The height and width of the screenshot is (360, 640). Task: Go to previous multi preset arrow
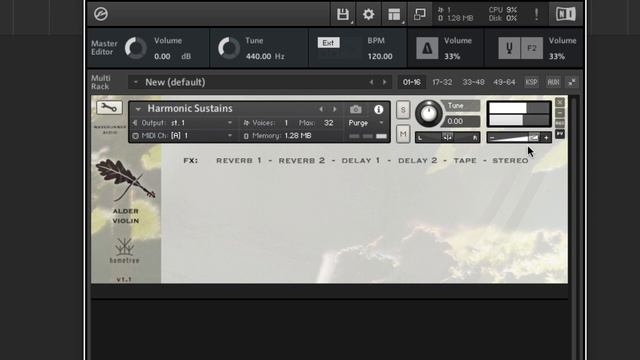371,82
